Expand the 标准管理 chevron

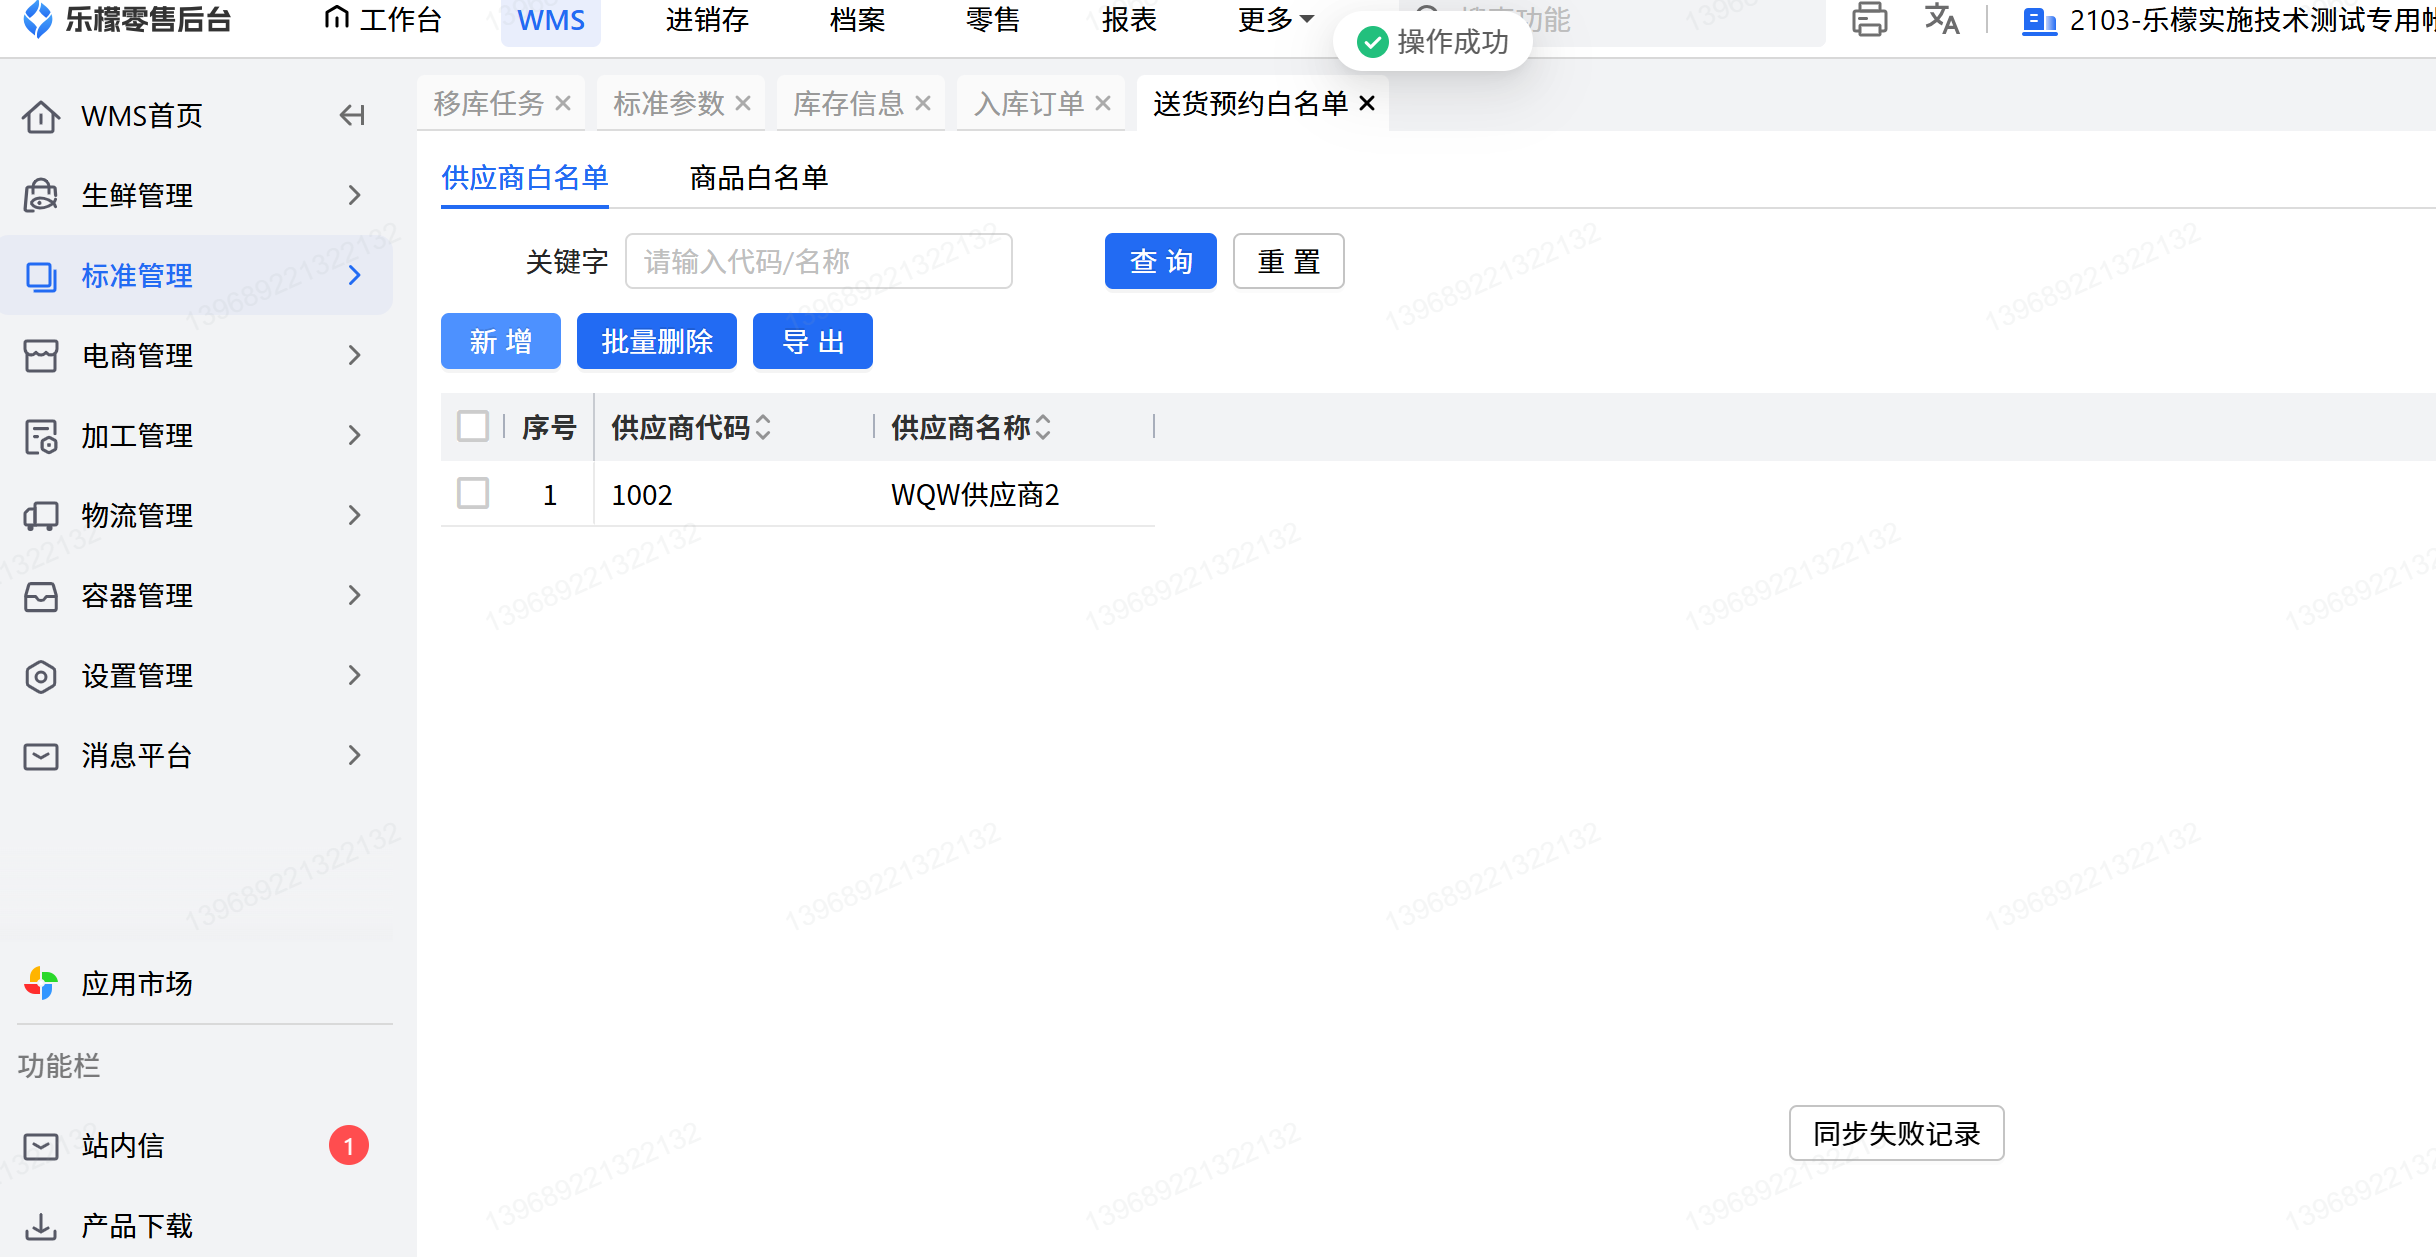[x=355, y=275]
